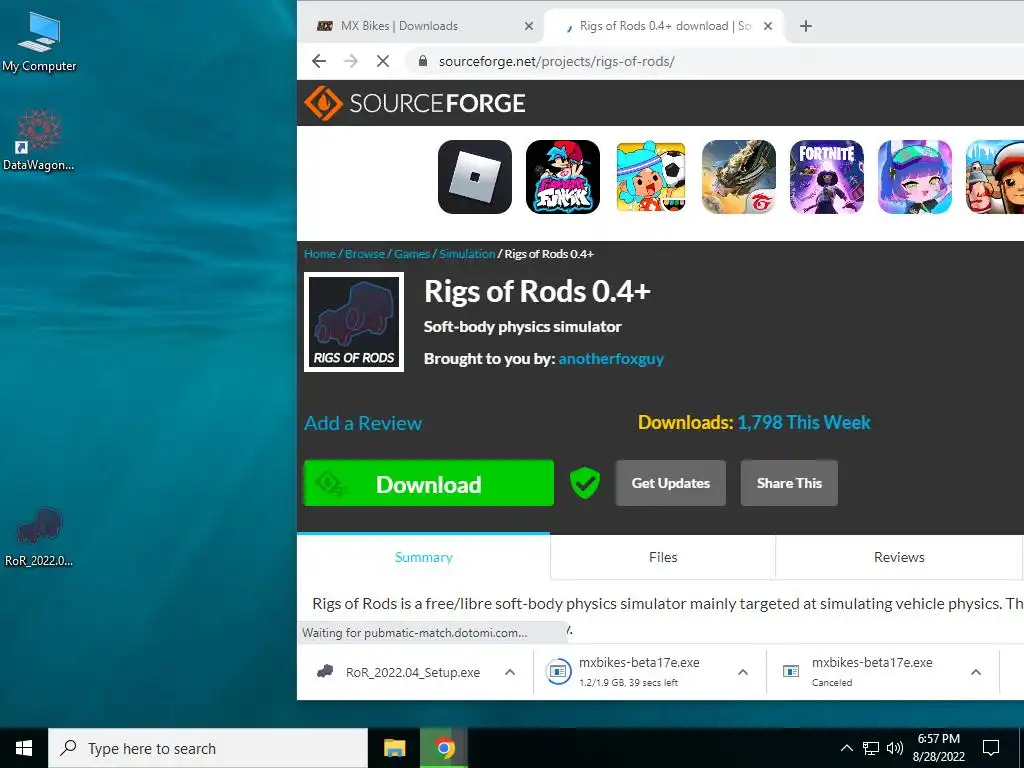
Task: Click the volume speaker tray icon
Action: click(x=895, y=748)
